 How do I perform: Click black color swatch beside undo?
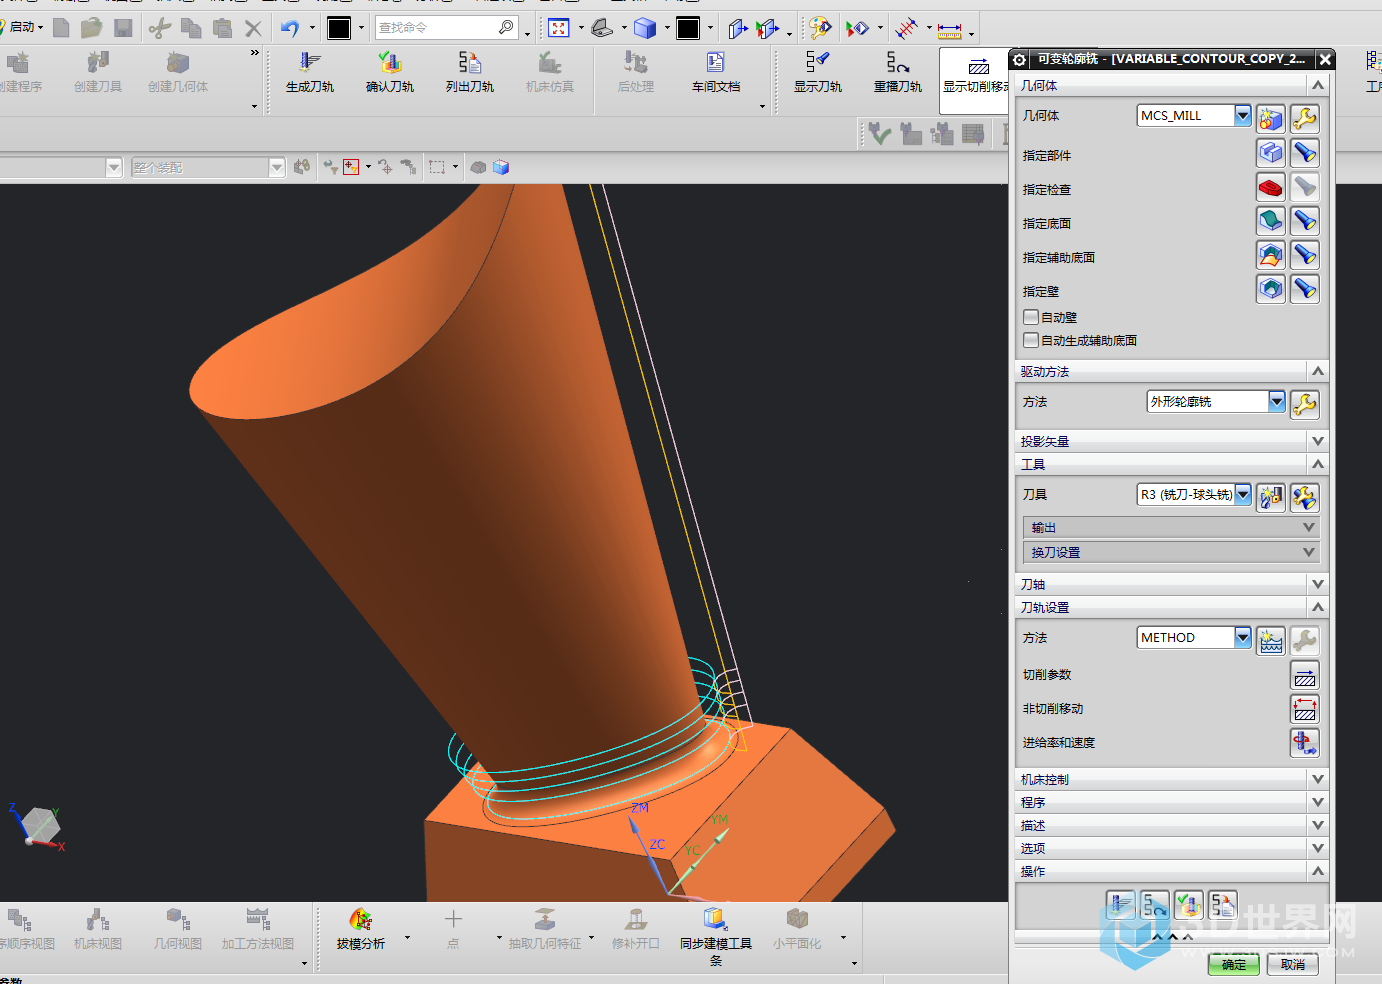tap(339, 28)
